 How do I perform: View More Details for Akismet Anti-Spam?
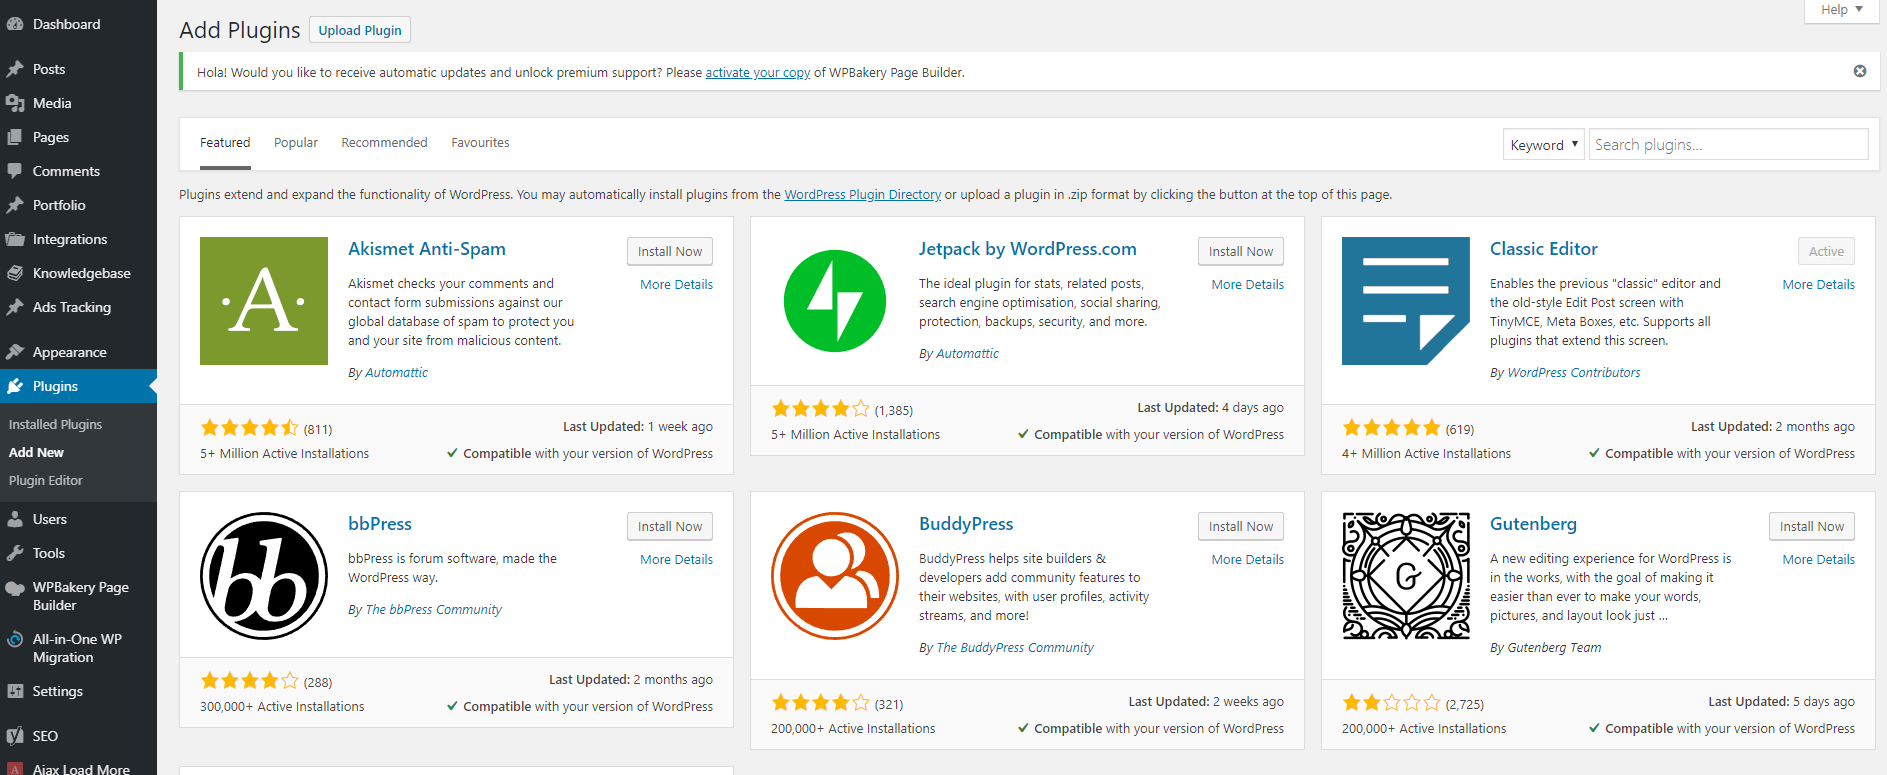pyautogui.click(x=677, y=284)
